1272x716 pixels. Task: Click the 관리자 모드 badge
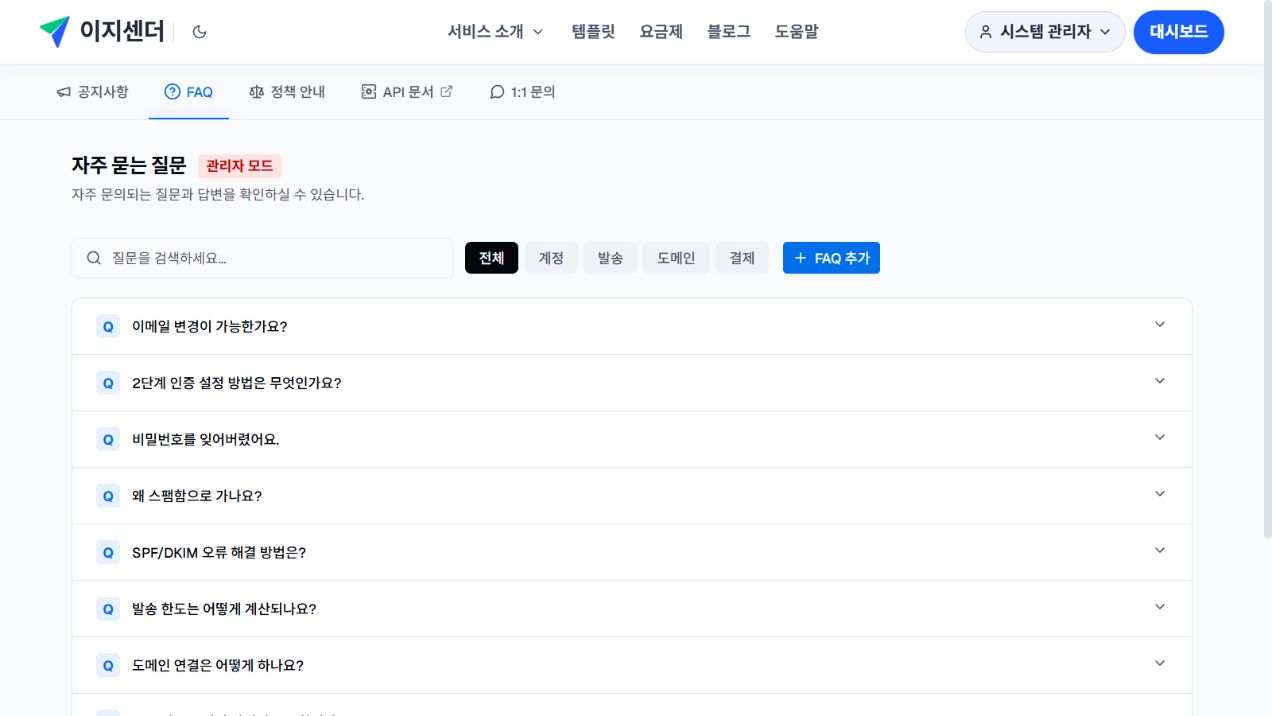pos(239,166)
